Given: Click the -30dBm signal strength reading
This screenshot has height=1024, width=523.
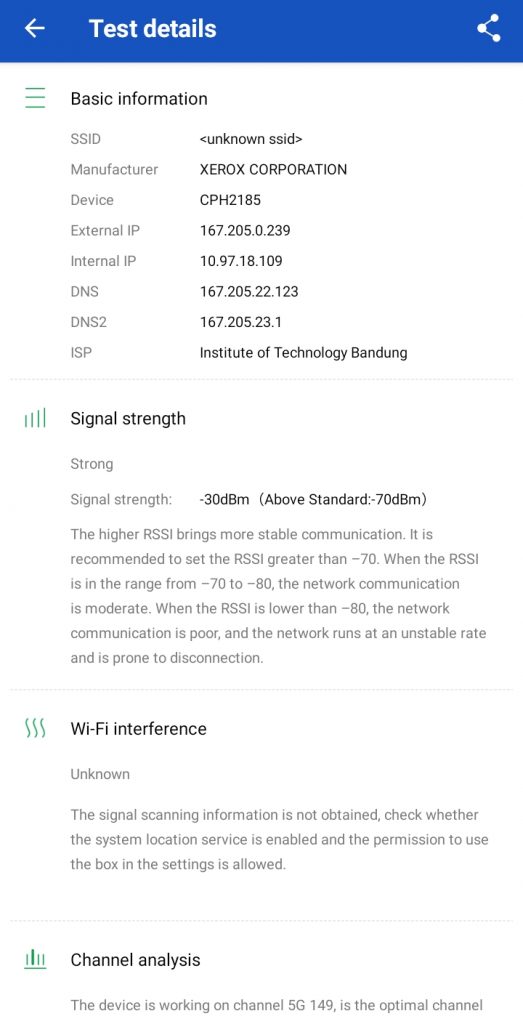Looking at the screenshot, I should click(225, 500).
